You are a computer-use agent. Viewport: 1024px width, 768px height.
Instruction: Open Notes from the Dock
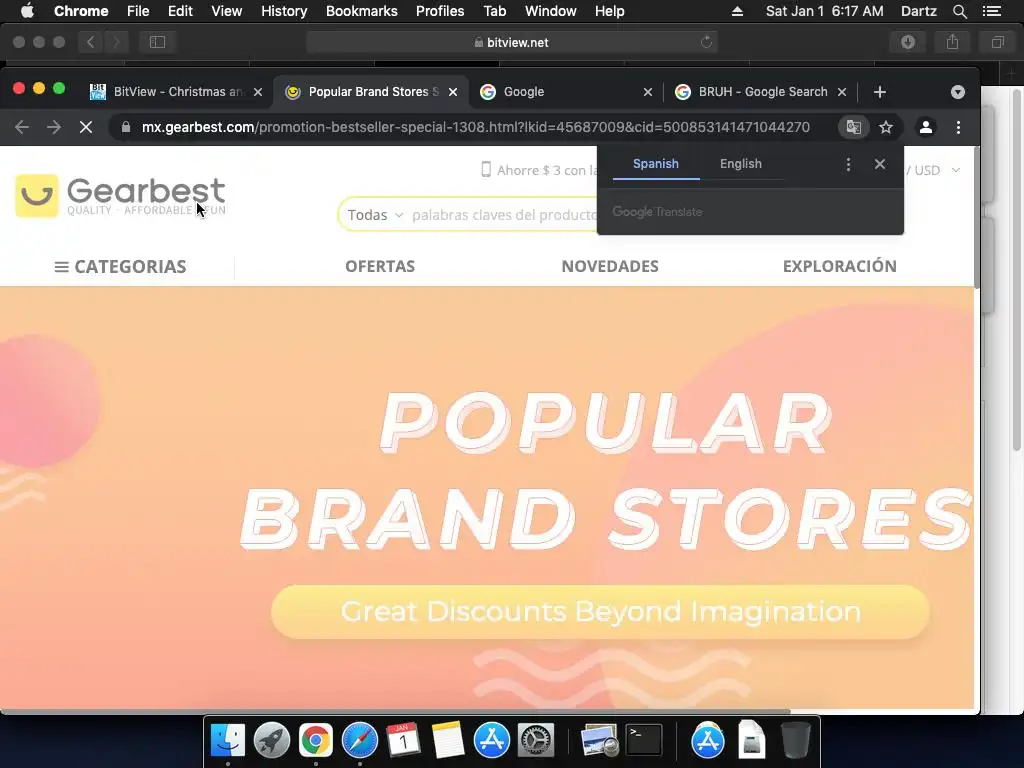(x=447, y=741)
